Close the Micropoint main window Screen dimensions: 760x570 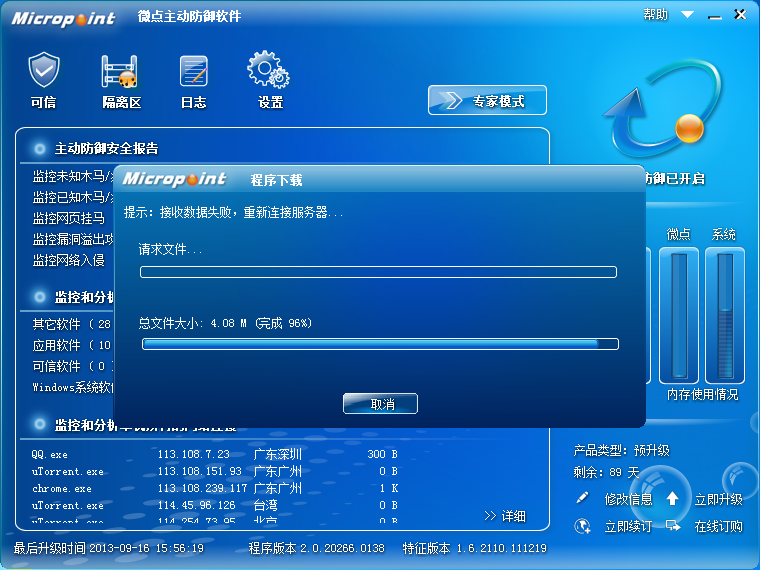[740, 15]
